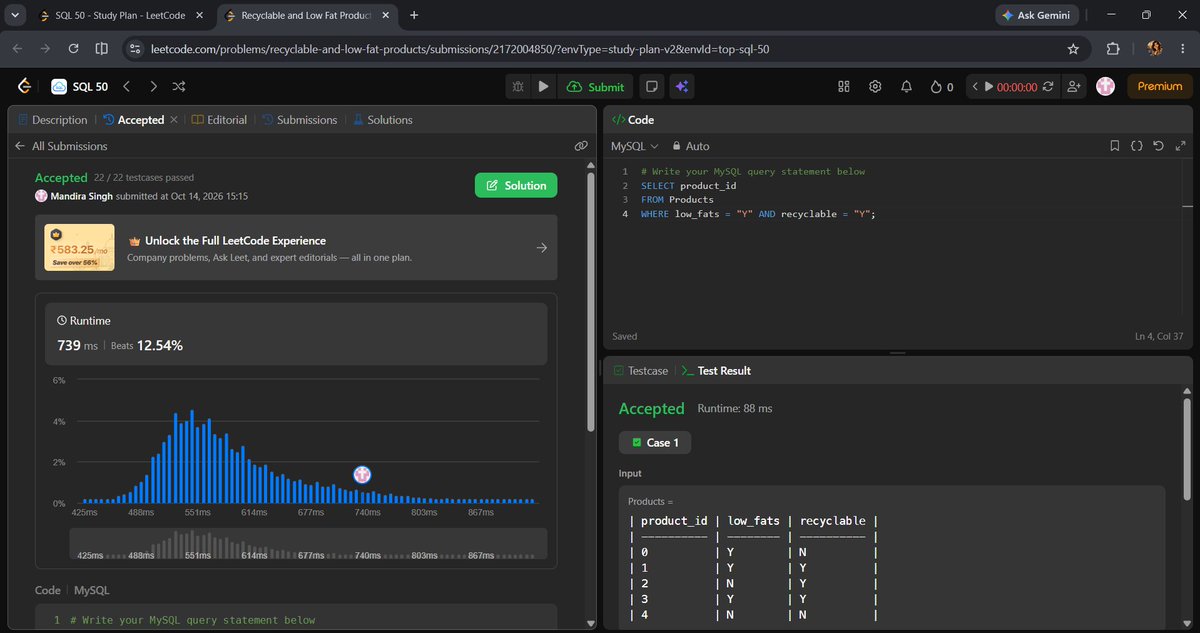Close the Accepted tab
This screenshot has height=633, width=1200.
point(173,120)
